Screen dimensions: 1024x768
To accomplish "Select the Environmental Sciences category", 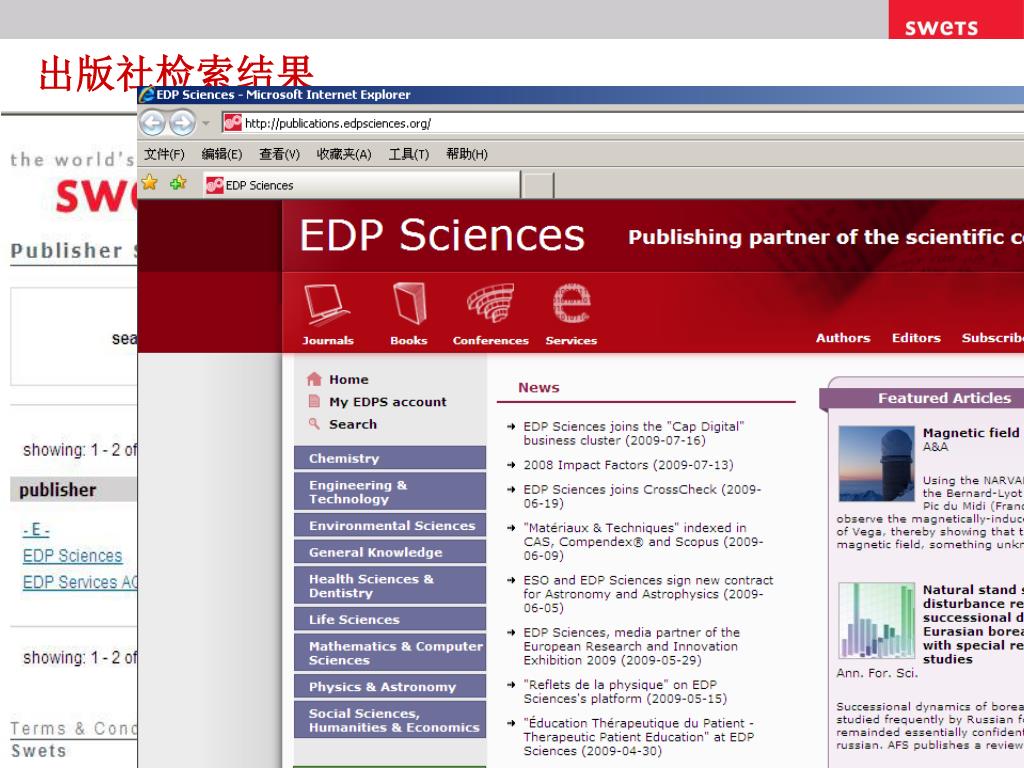I will point(390,525).
